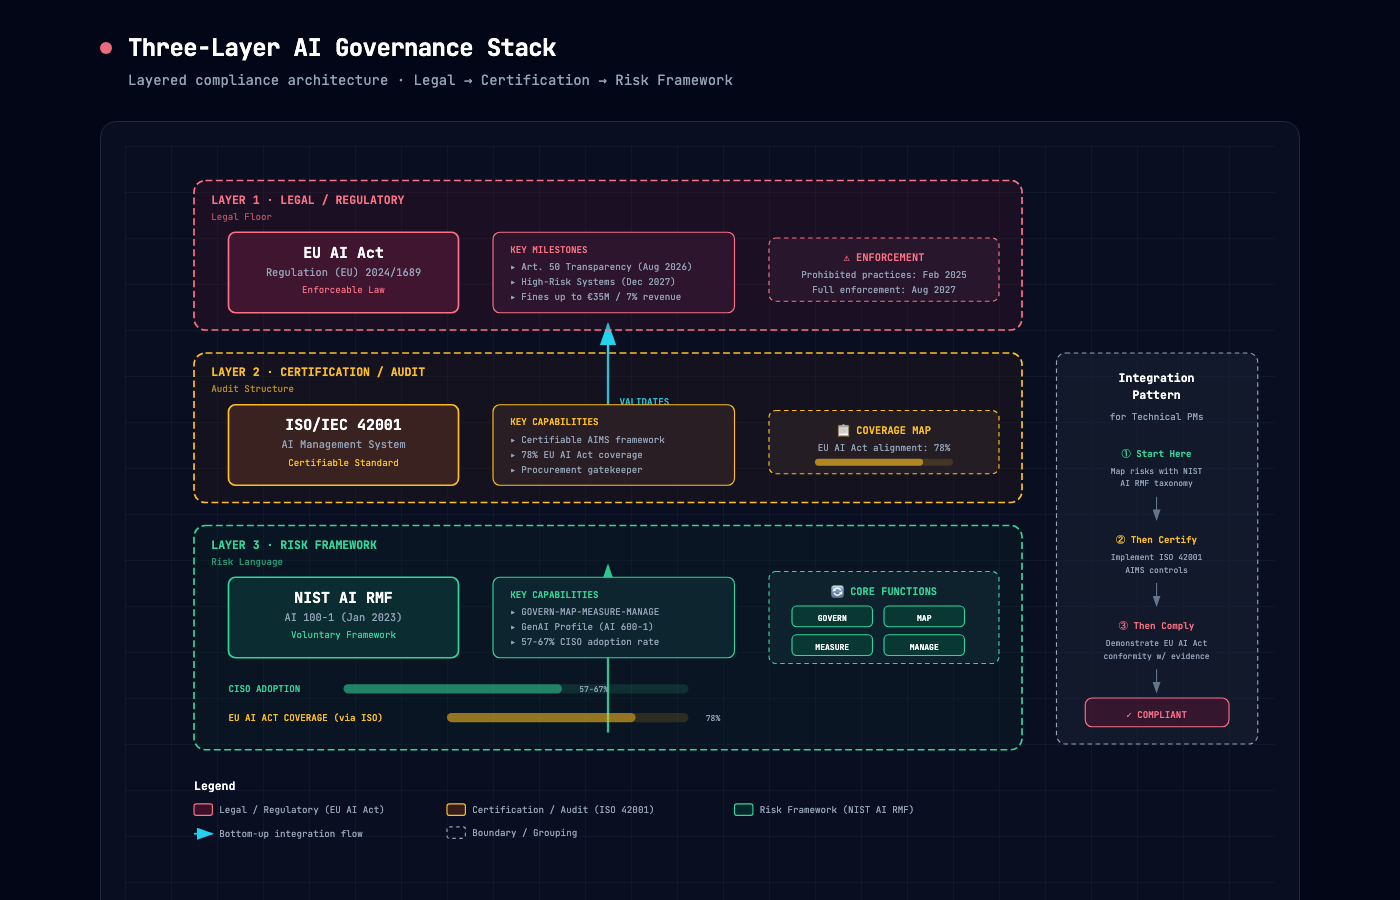Click 'GOVERN-MAP-MEASURE-MANAGE' bullet text

pyautogui.click(x=590, y=612)
